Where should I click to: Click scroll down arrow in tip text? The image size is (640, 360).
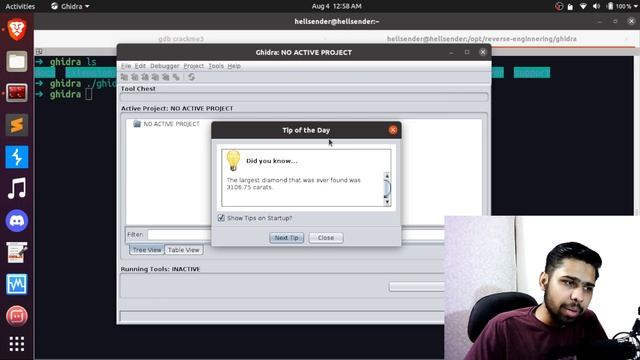point(387,202)
